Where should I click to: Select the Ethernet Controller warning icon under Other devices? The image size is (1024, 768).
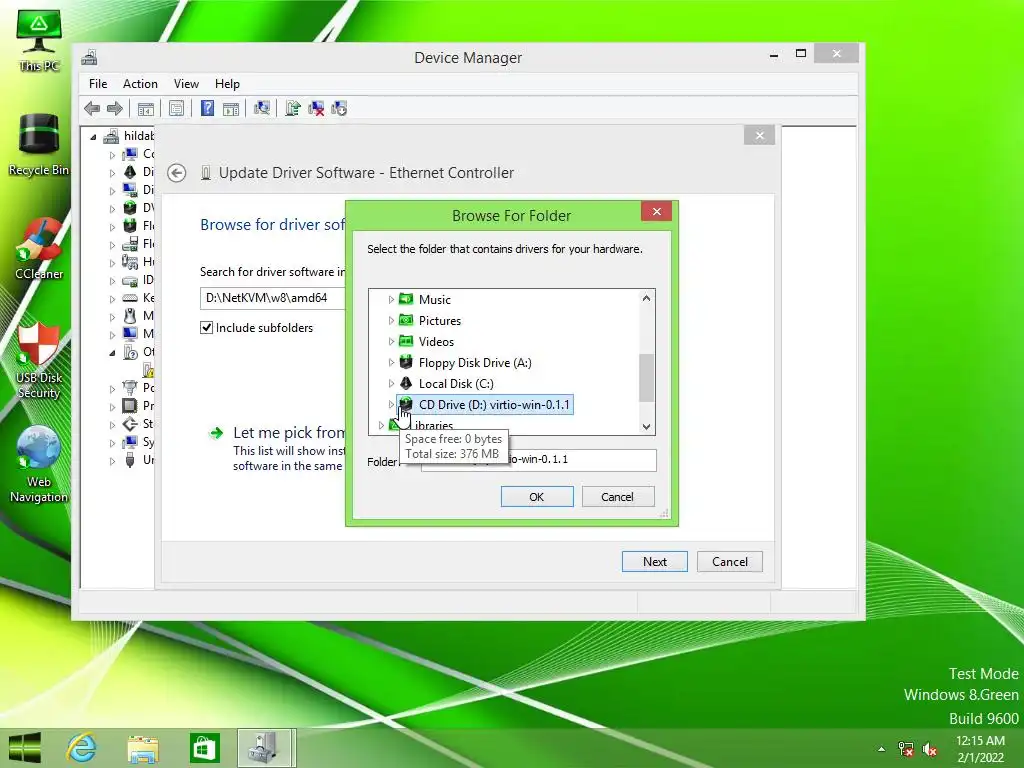148,370
